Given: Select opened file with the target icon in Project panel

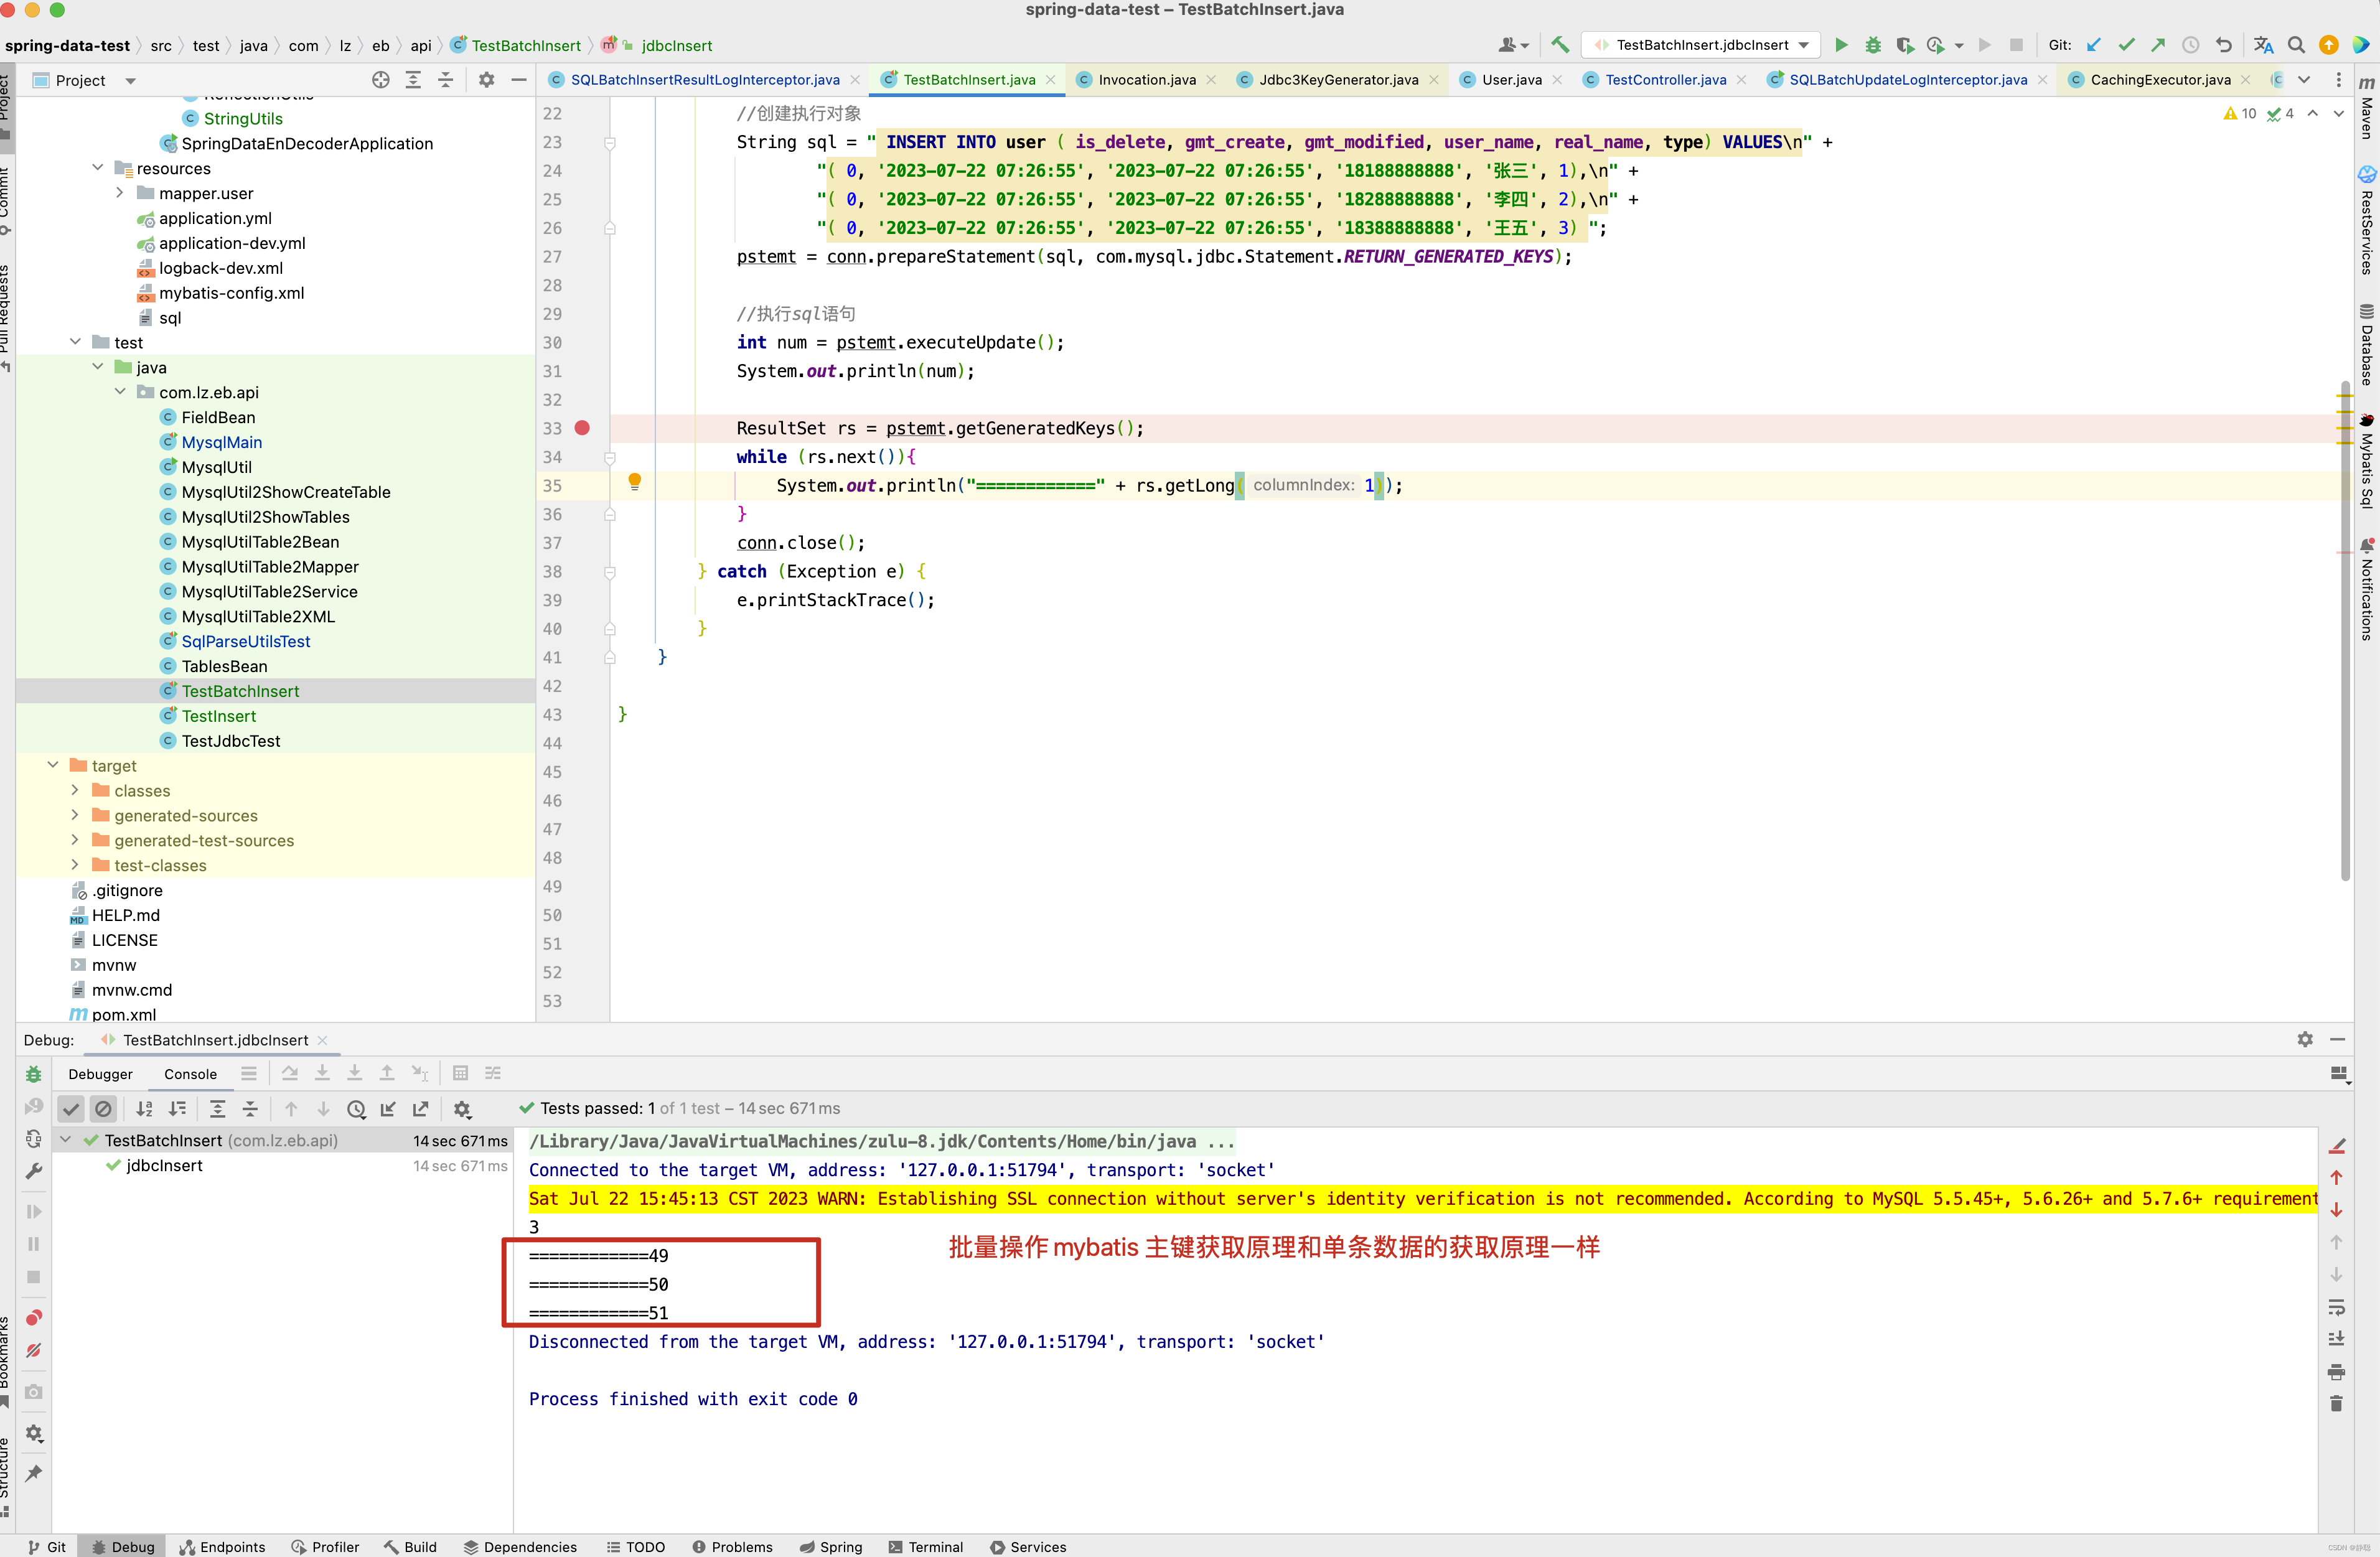Looking at the screenshot, I should click(381, 80).
